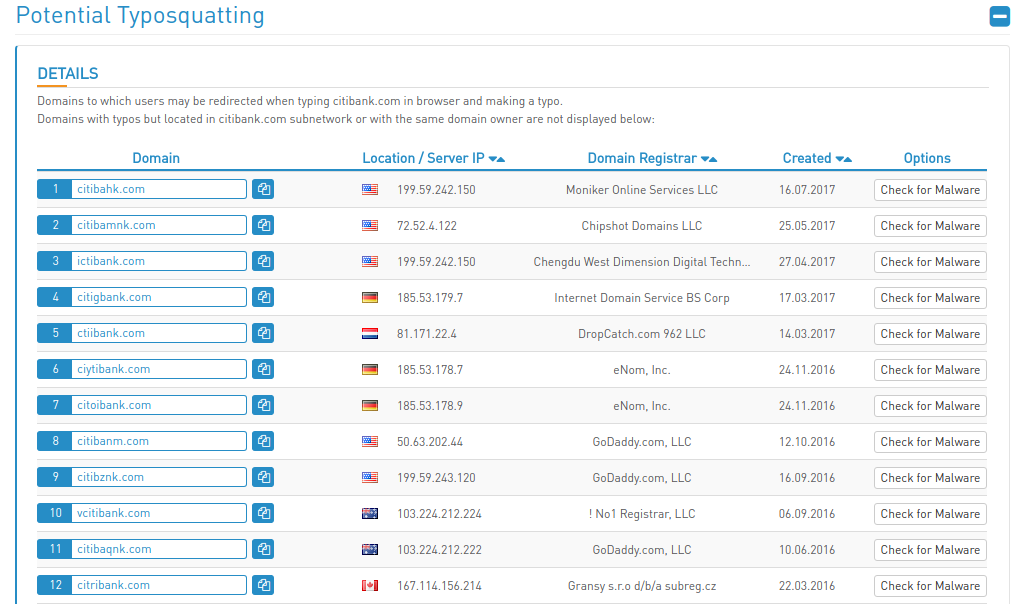
Task: Click the server IP 50.63.202.44
Action: tap(430, 442)
